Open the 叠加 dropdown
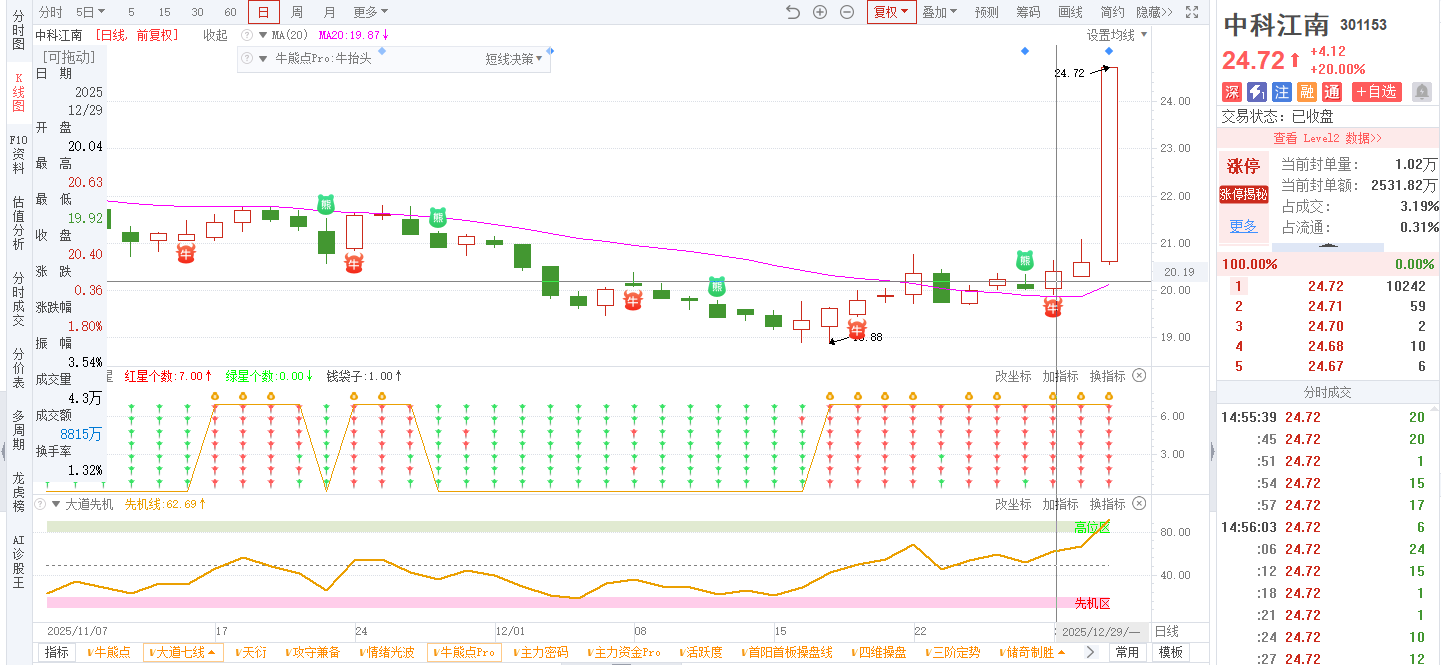This screenshot has height=665, width=1441. coord(939,12)
